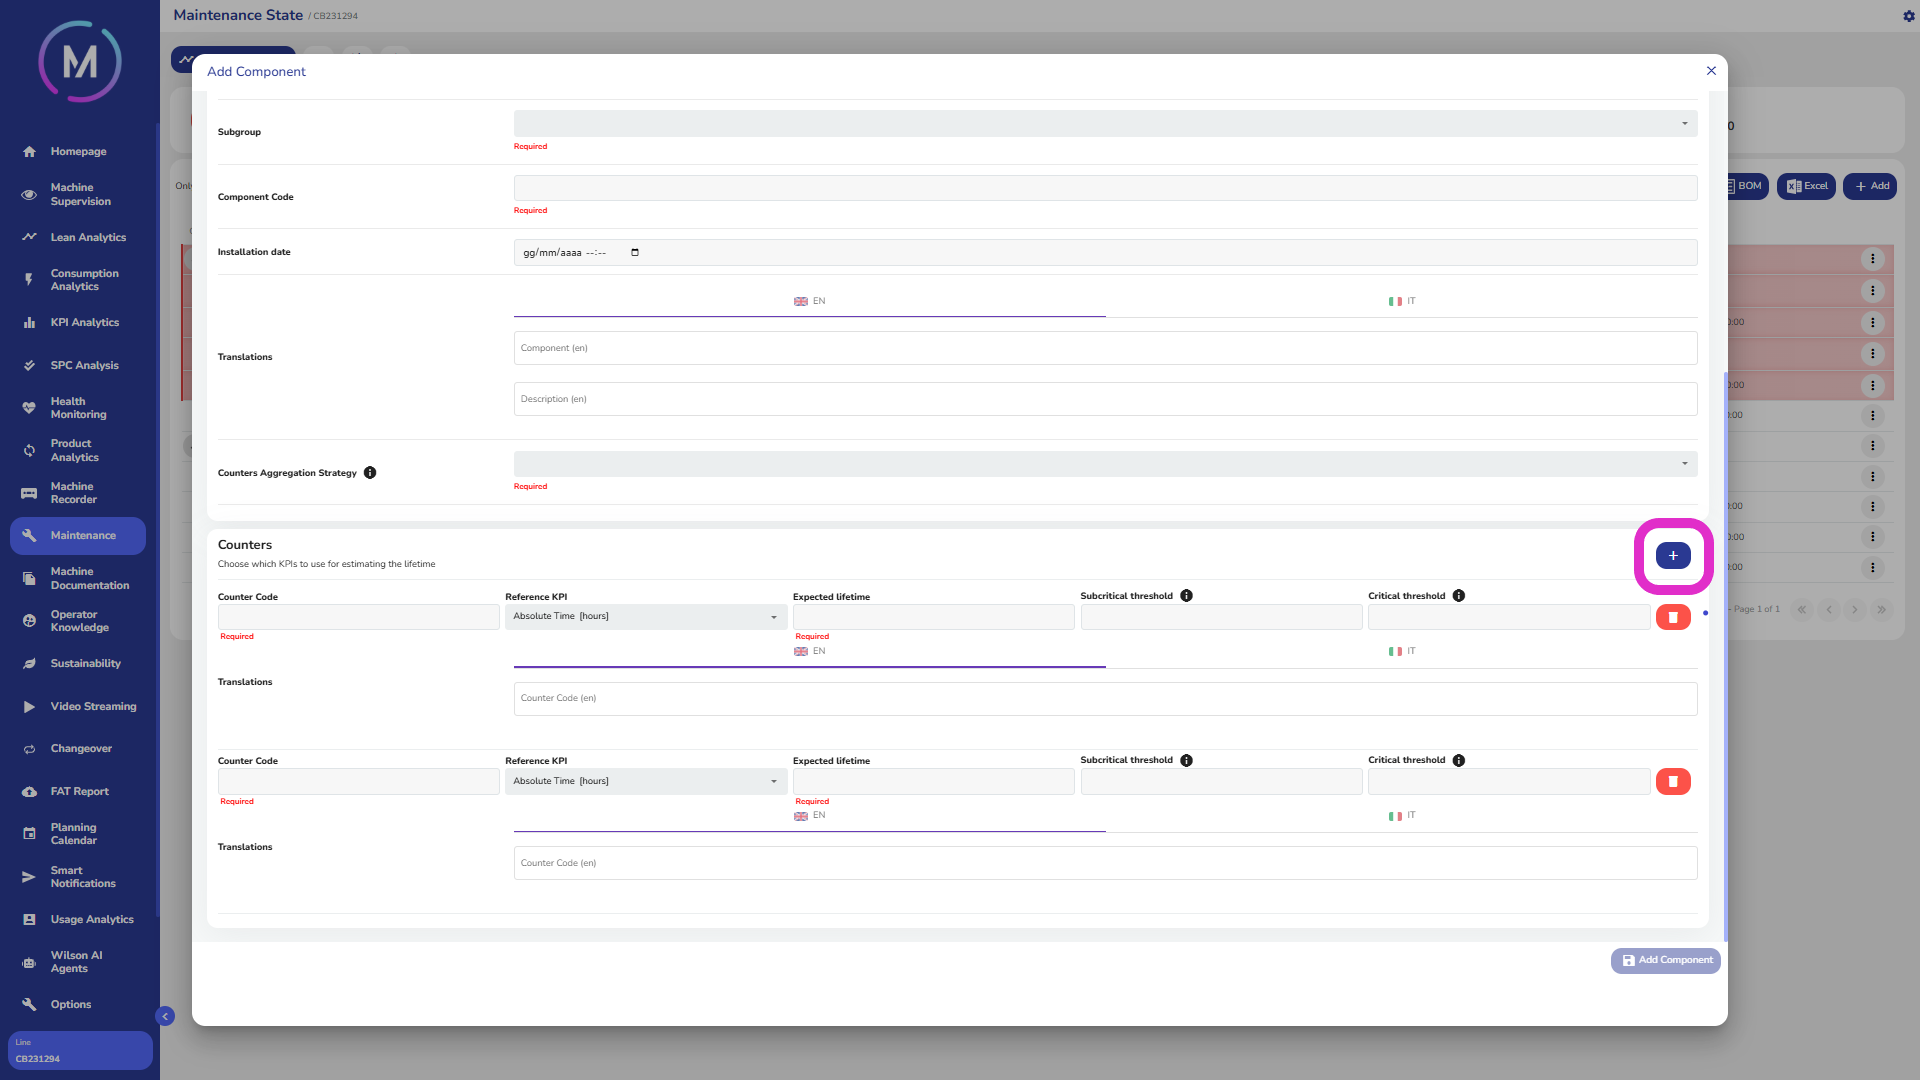Viewport: 1920px width, 1080px height.
Task: Open calendar picker in Installation date
Action: click(x=635, y=252)
